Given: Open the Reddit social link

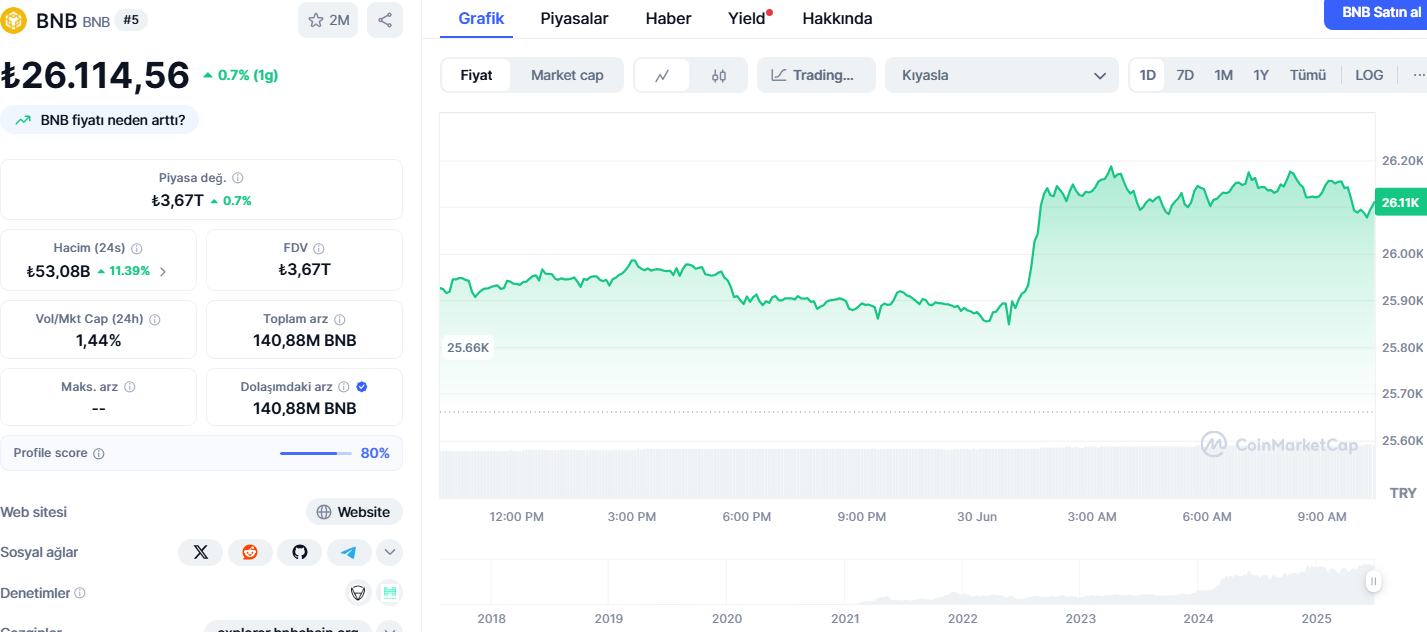Looking at the screenshot, I should pos(250,552).
